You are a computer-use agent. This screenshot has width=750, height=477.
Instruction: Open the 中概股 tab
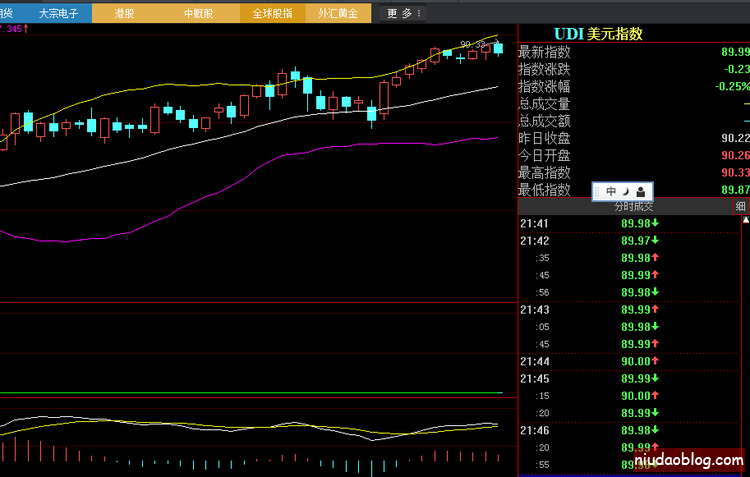pyautogui.click(x=198, y=14)
